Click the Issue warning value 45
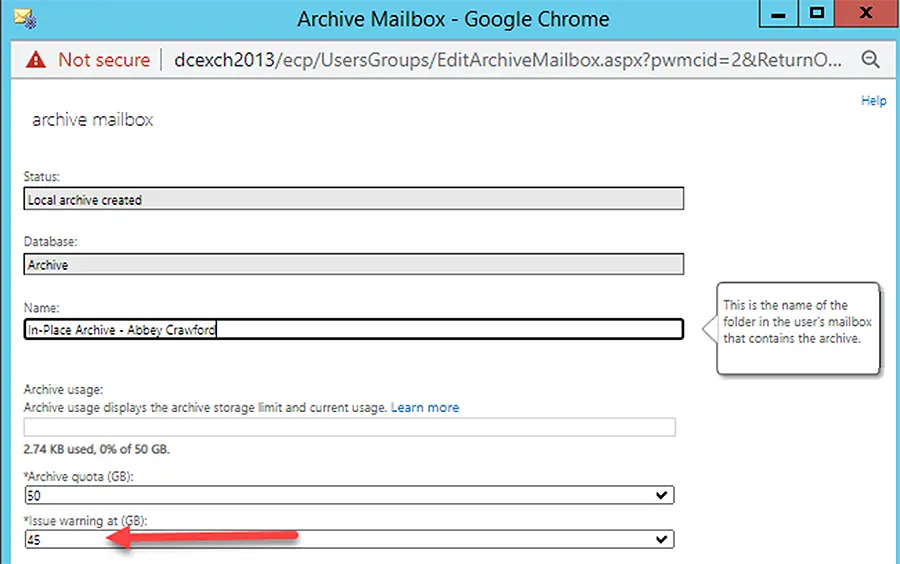The height and width of the screenshot is (564, 900). 34,540
